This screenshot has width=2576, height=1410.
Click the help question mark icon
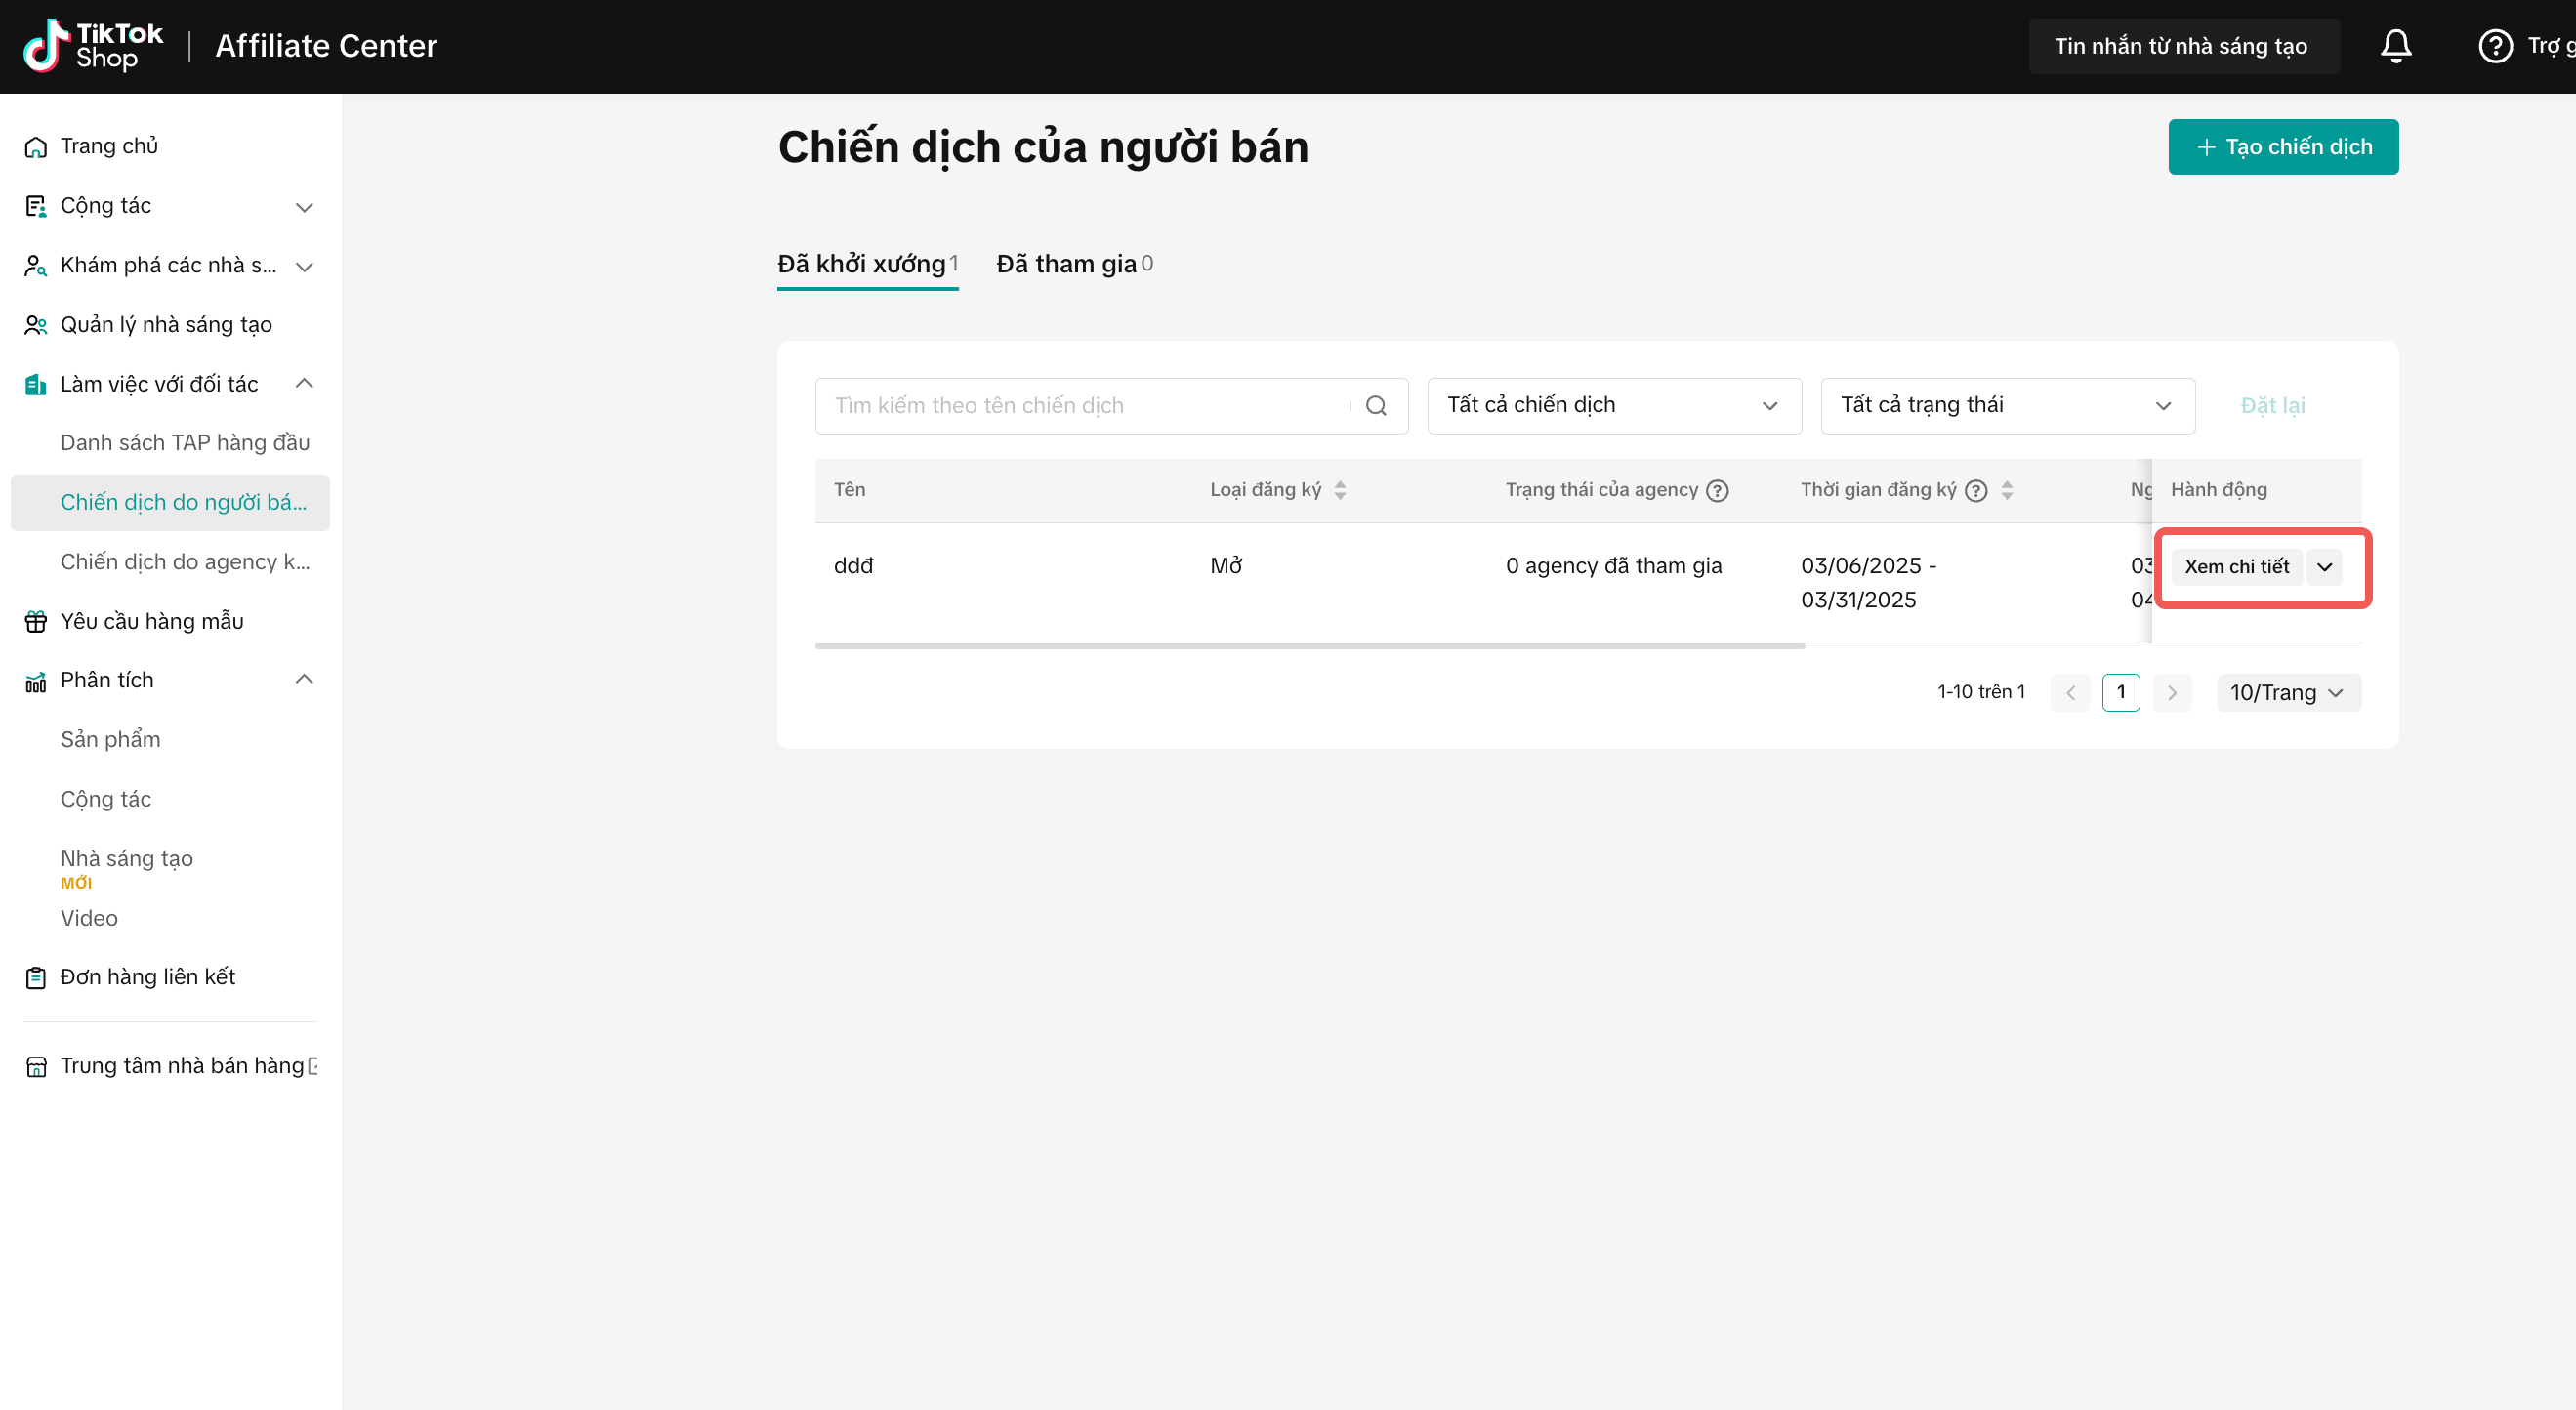coord(2494,46)
